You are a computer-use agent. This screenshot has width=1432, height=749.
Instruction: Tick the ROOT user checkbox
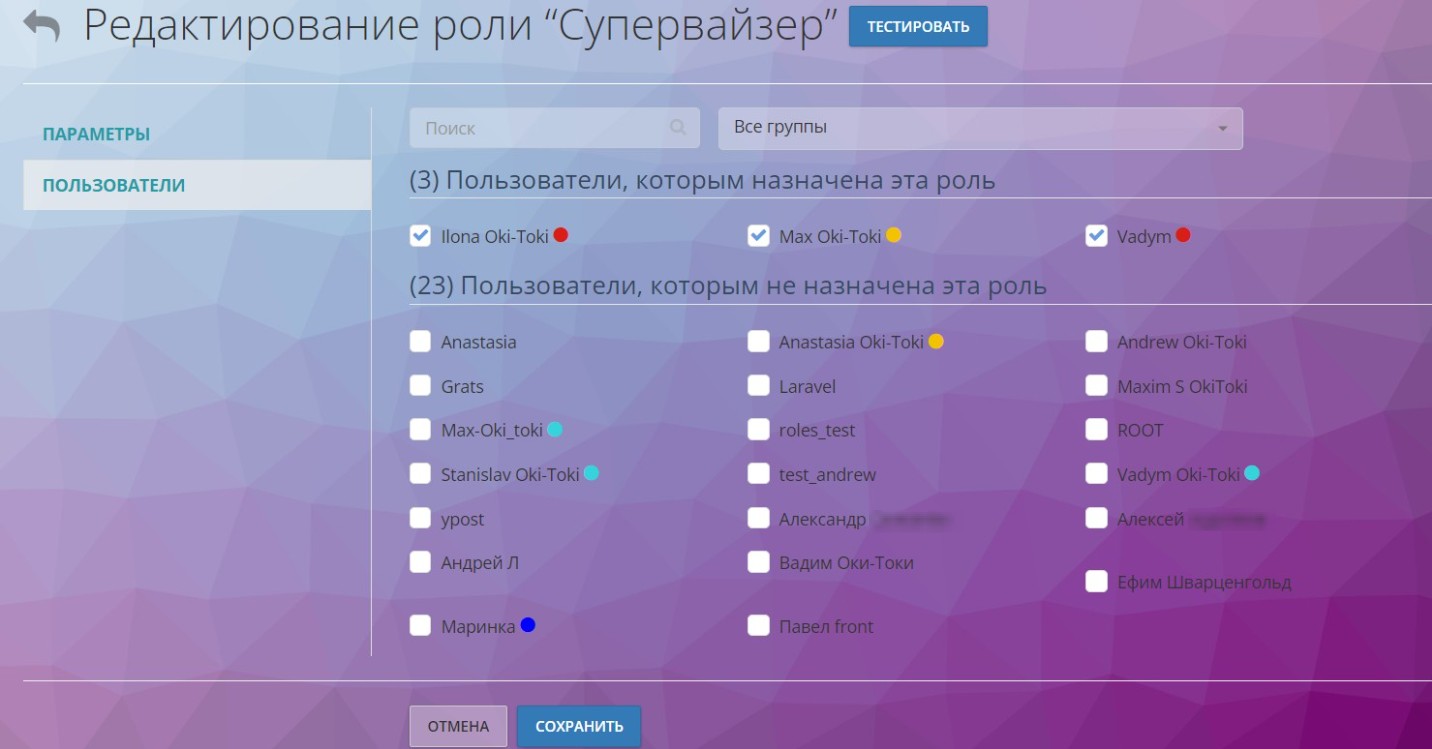click(1096, 430)
